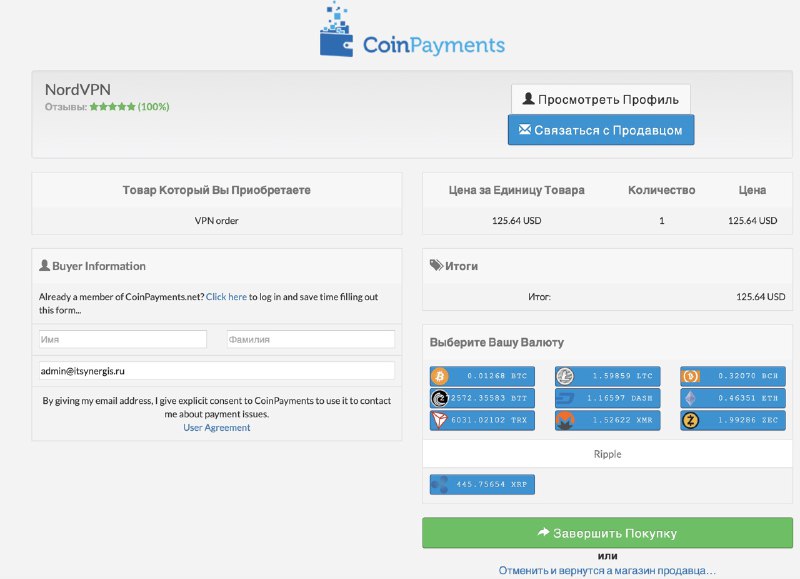Select the Tron TRX coin icon

pos(440,420)
